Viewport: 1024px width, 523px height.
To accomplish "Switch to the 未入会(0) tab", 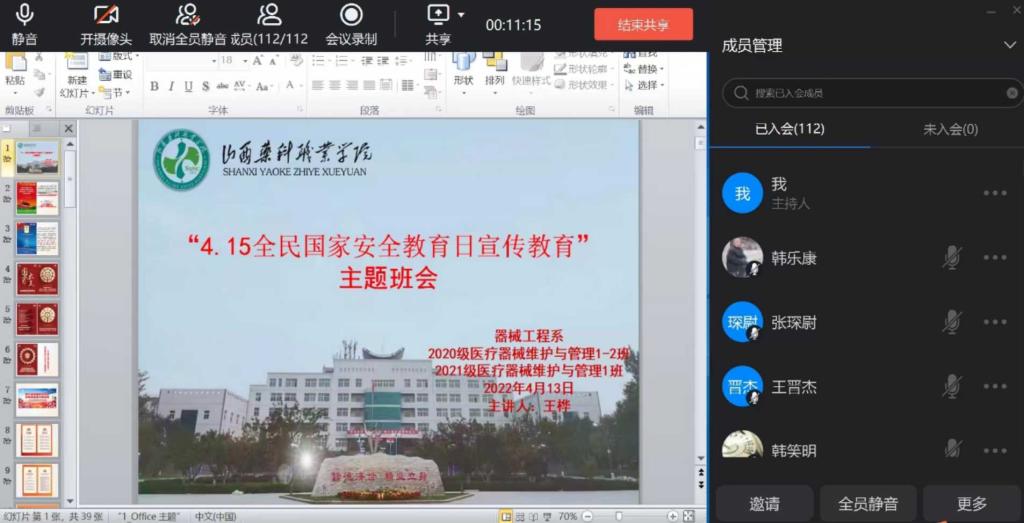I will click(x=949, y=129).
